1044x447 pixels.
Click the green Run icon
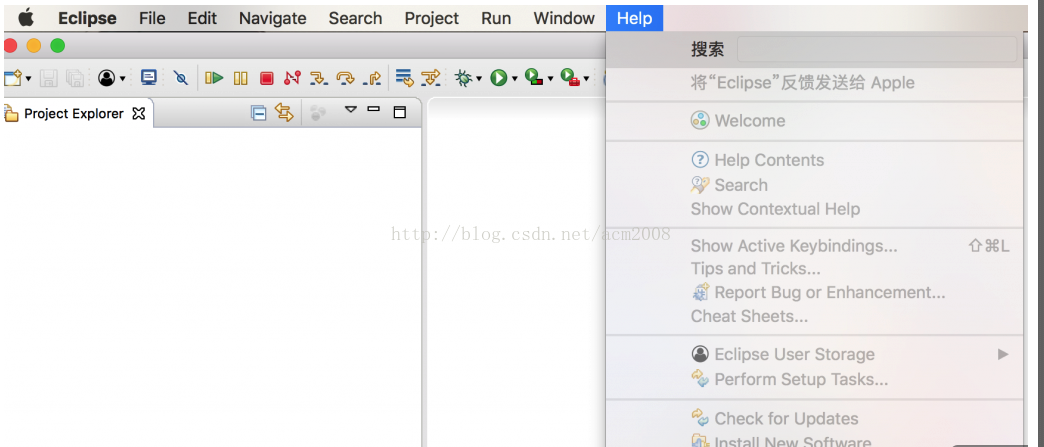pos(499,79)
